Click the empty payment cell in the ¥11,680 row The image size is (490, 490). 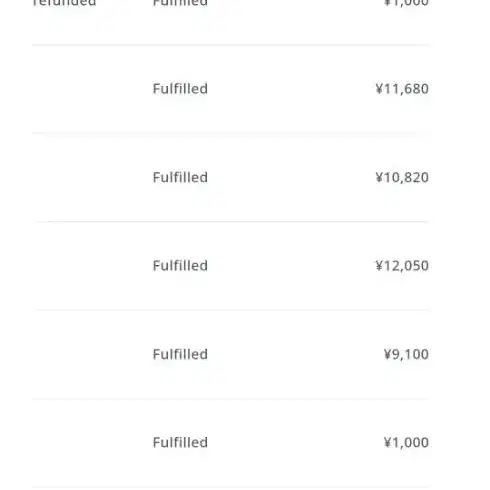90,89
